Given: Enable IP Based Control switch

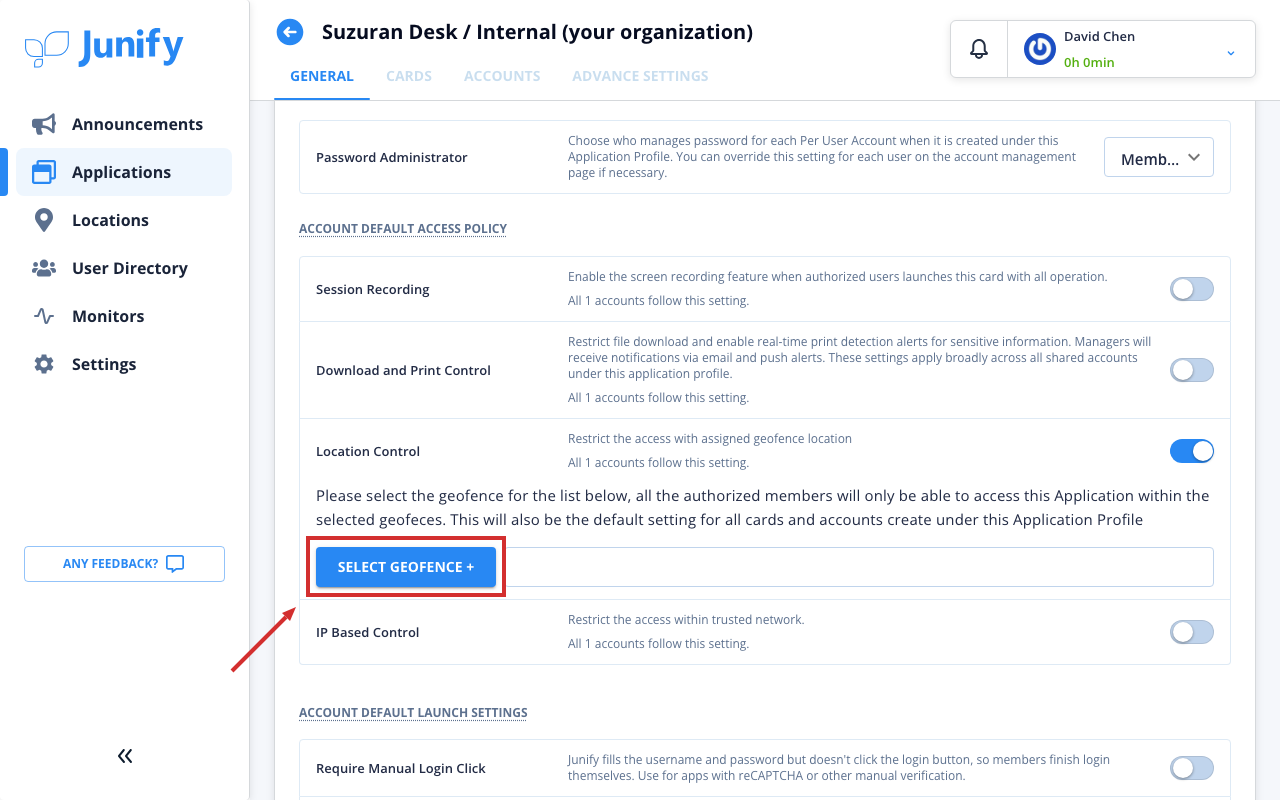Looking at the screenshot, I should pyautogui.click(x=1192, y=632).
